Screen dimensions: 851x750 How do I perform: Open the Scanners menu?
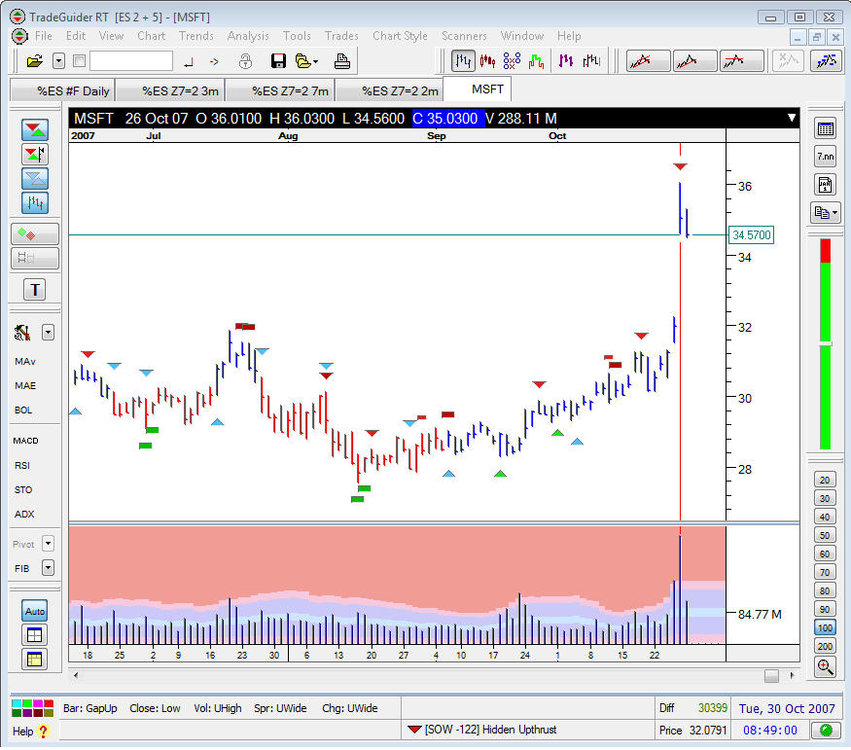[464, 36]
